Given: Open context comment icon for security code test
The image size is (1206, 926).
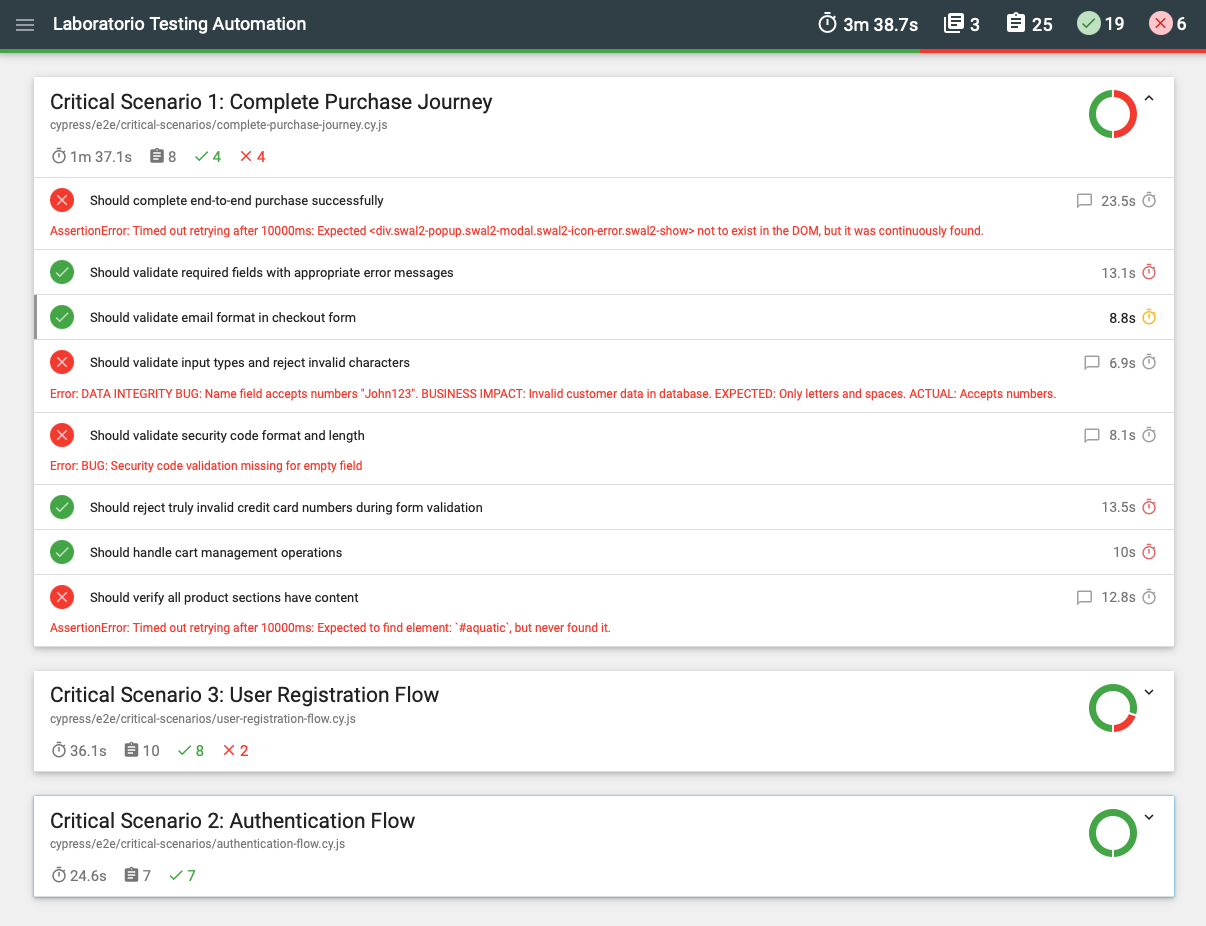Looking at the screenshot, I should [x=1092, y=436].
